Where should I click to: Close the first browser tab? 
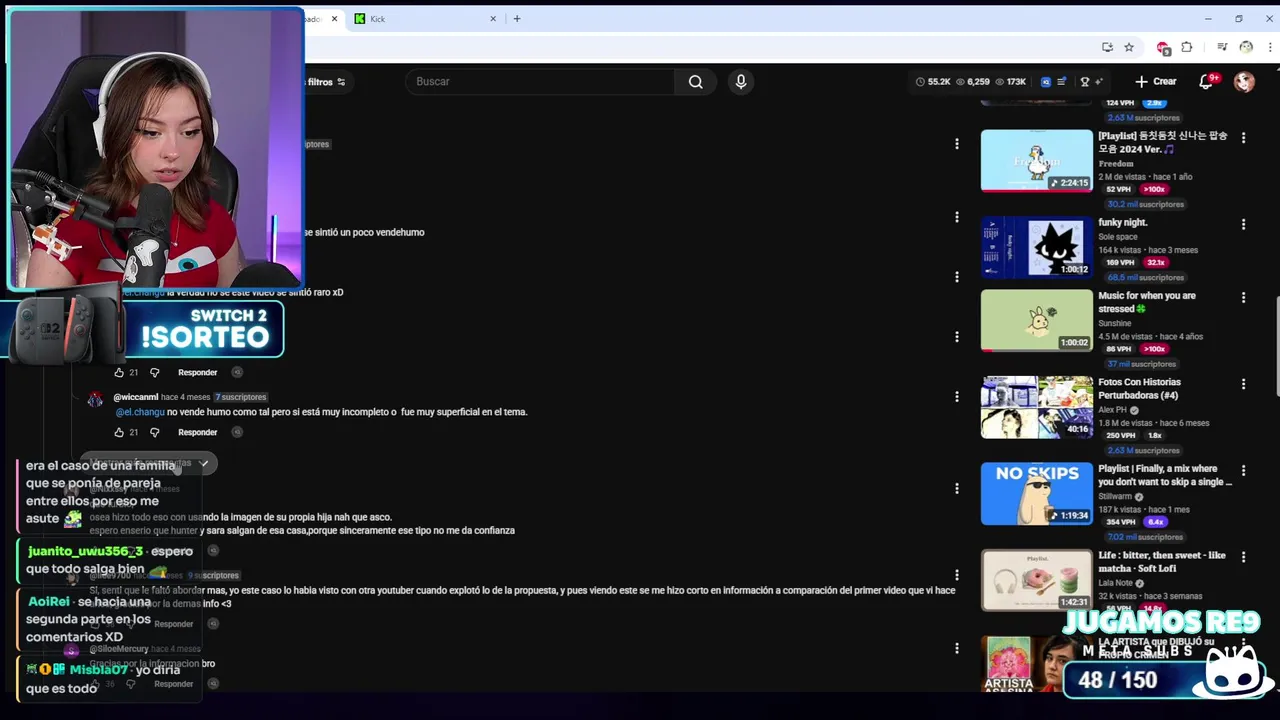pos(334,19)
